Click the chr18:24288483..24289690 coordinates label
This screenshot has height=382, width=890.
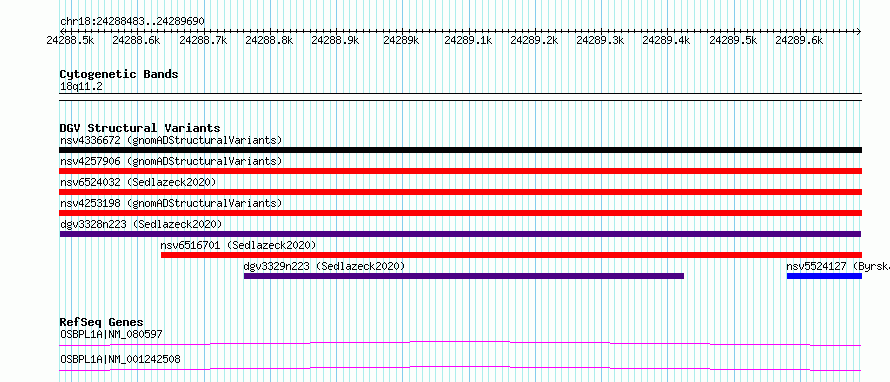pos(132,21)
